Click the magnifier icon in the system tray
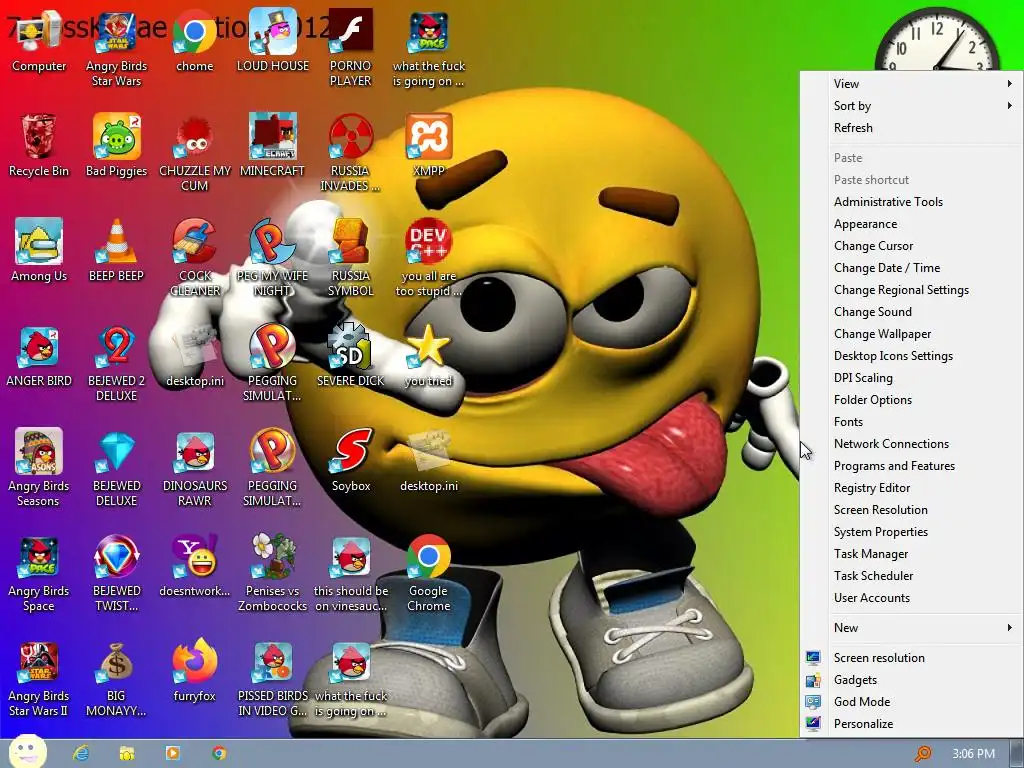 pyautogui.click(x=922, y=754)
